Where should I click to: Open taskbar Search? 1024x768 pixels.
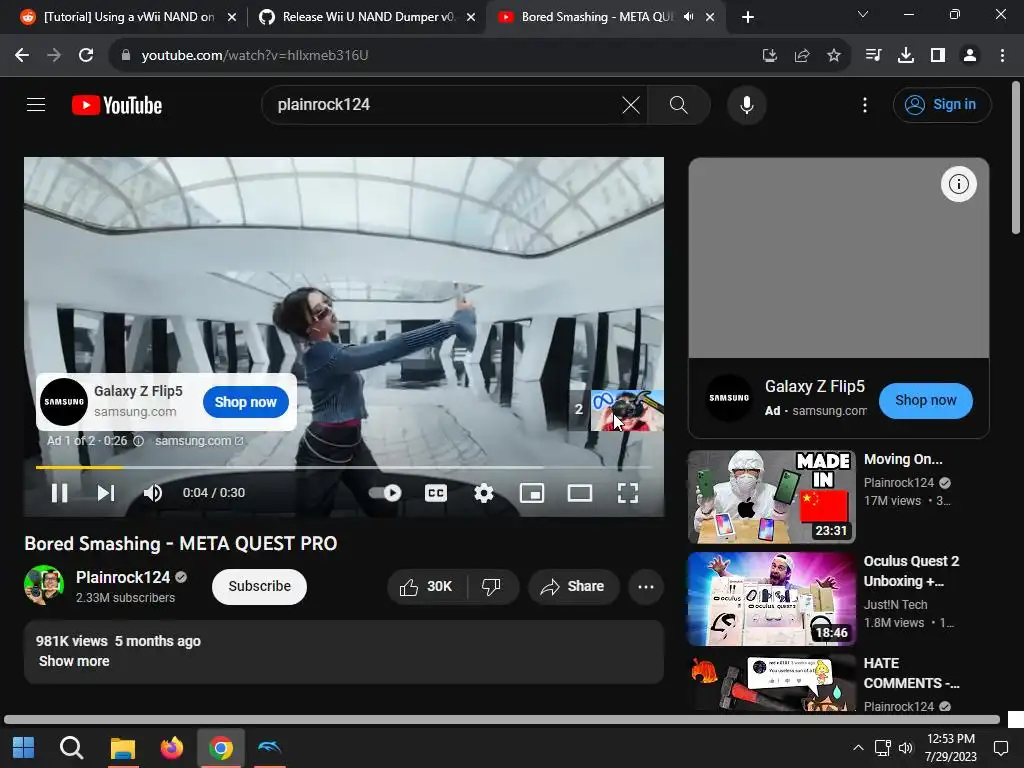click(71, 747)
